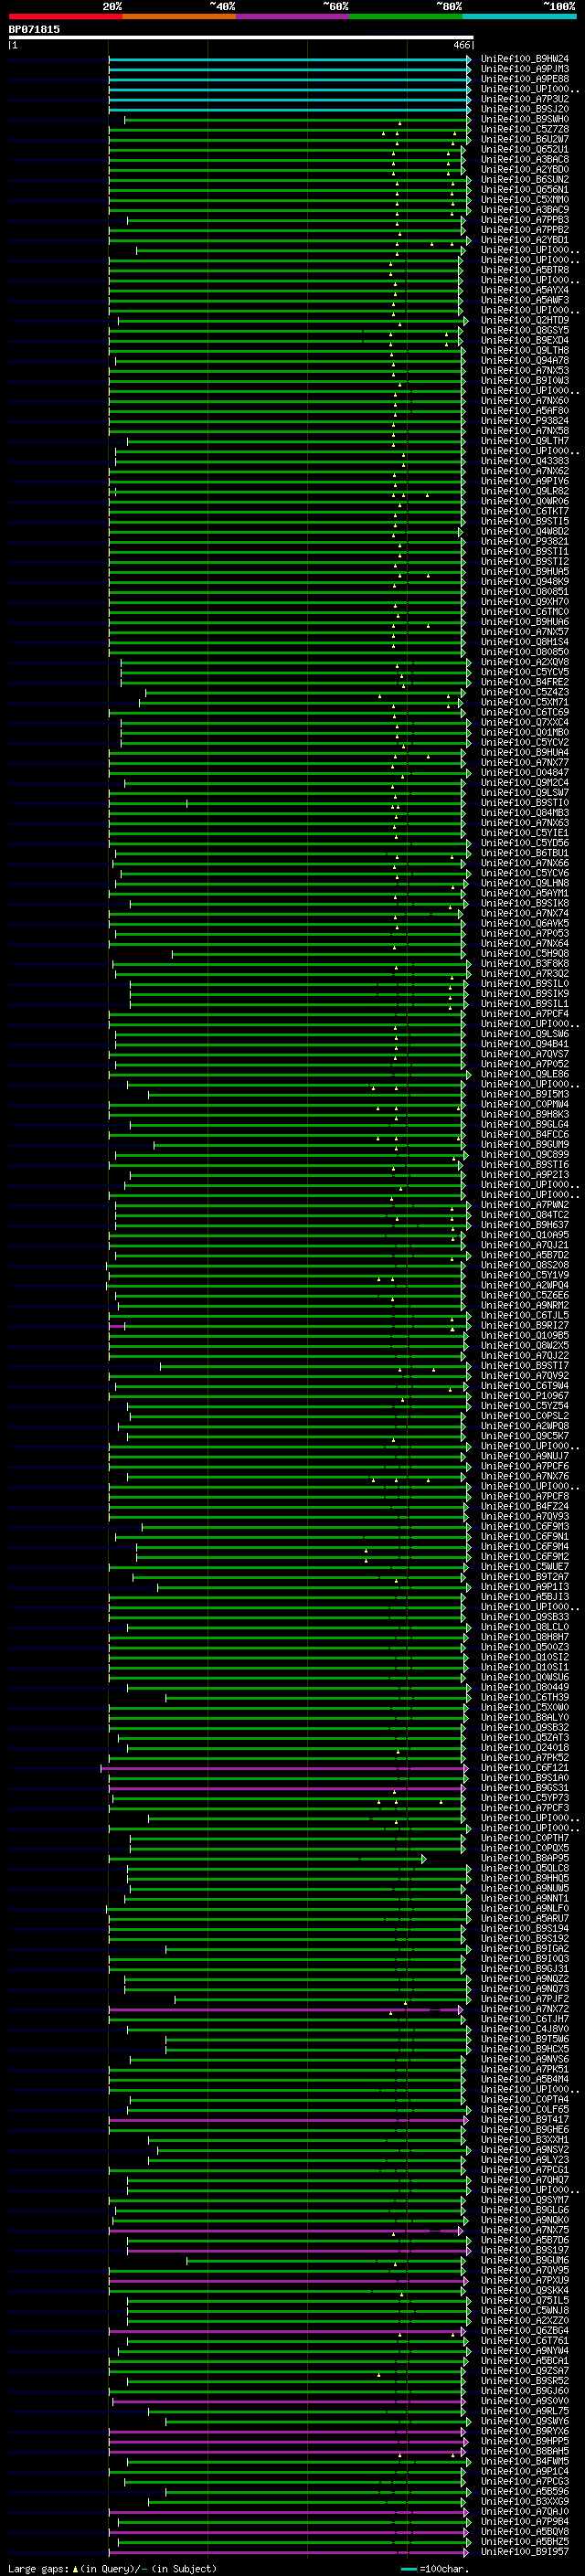The width and height of the screenshot is (585, 2576).
Task: Select hit label UniRef100_B9I0W3
Action: 525,380
